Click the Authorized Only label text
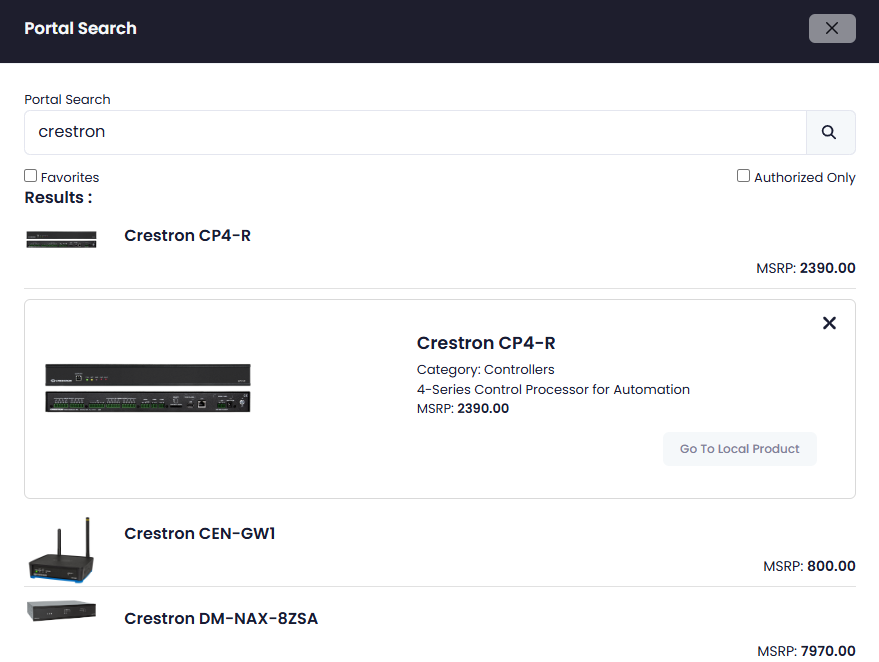 point(804,177)
